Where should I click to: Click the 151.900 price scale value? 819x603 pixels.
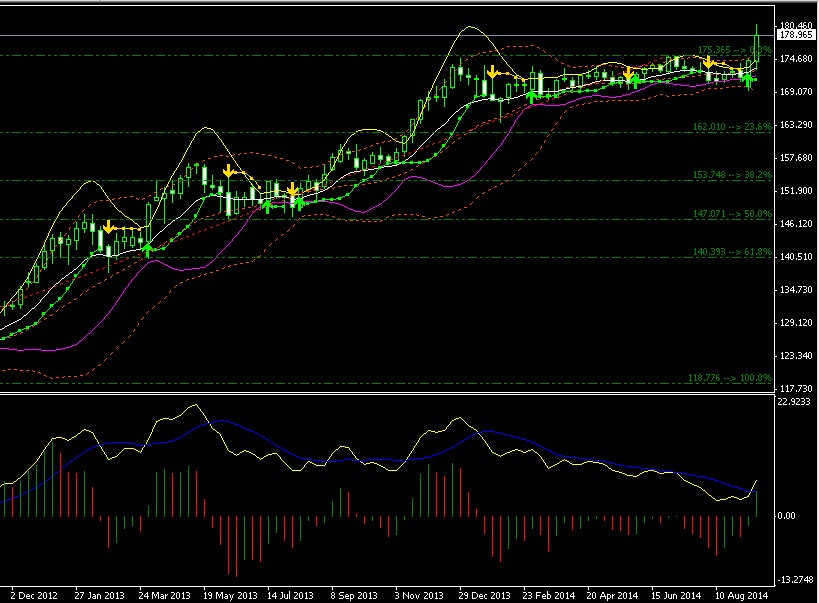(796, 190)
